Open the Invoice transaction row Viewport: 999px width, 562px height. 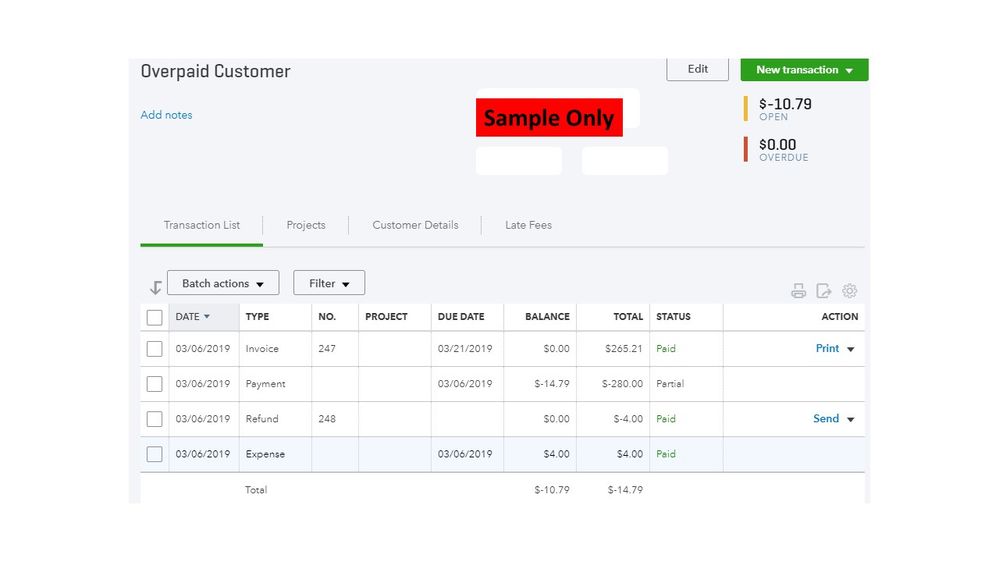[502, 349]
